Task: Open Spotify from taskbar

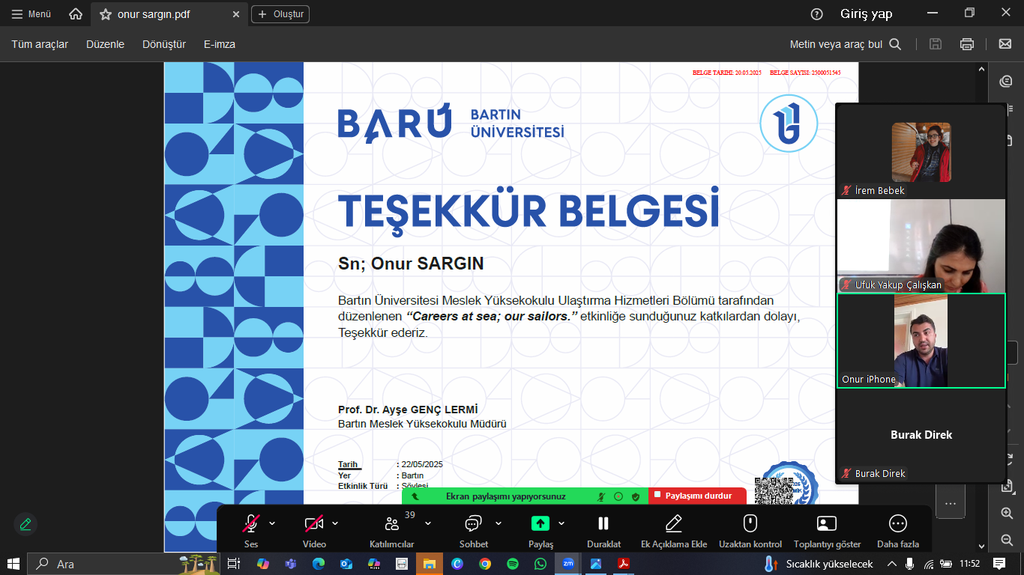Action: pos(513,563)
